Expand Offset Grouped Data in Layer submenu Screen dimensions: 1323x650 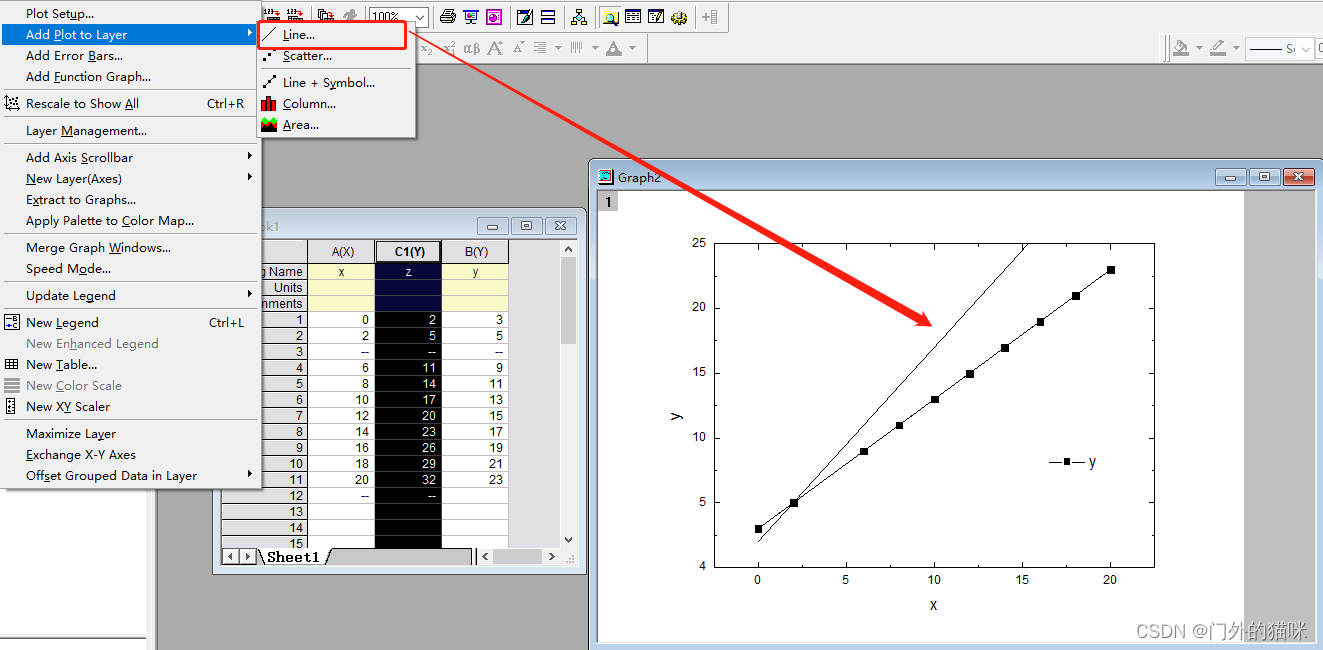[130, 475]
